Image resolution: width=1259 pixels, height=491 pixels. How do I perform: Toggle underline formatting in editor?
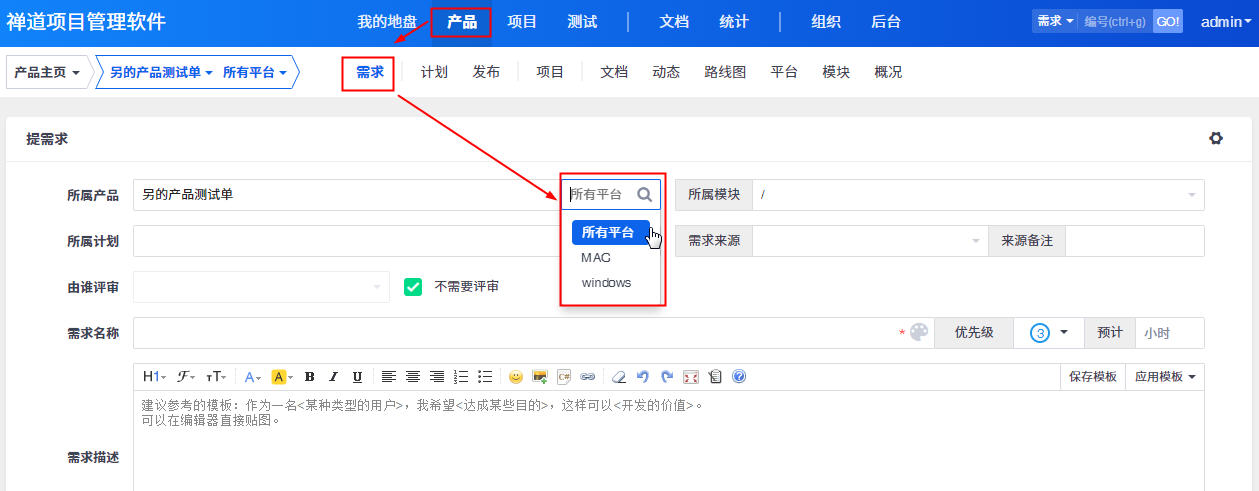click(357, 377)
